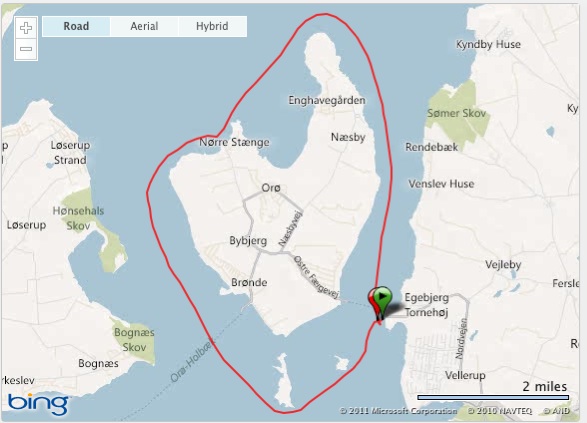Click the Orø-Holbæk ferry route label

click(x=192, y=360)
